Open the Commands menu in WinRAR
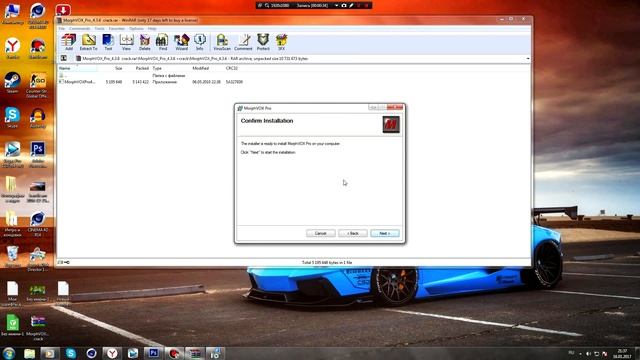 [x=79, y=29]
